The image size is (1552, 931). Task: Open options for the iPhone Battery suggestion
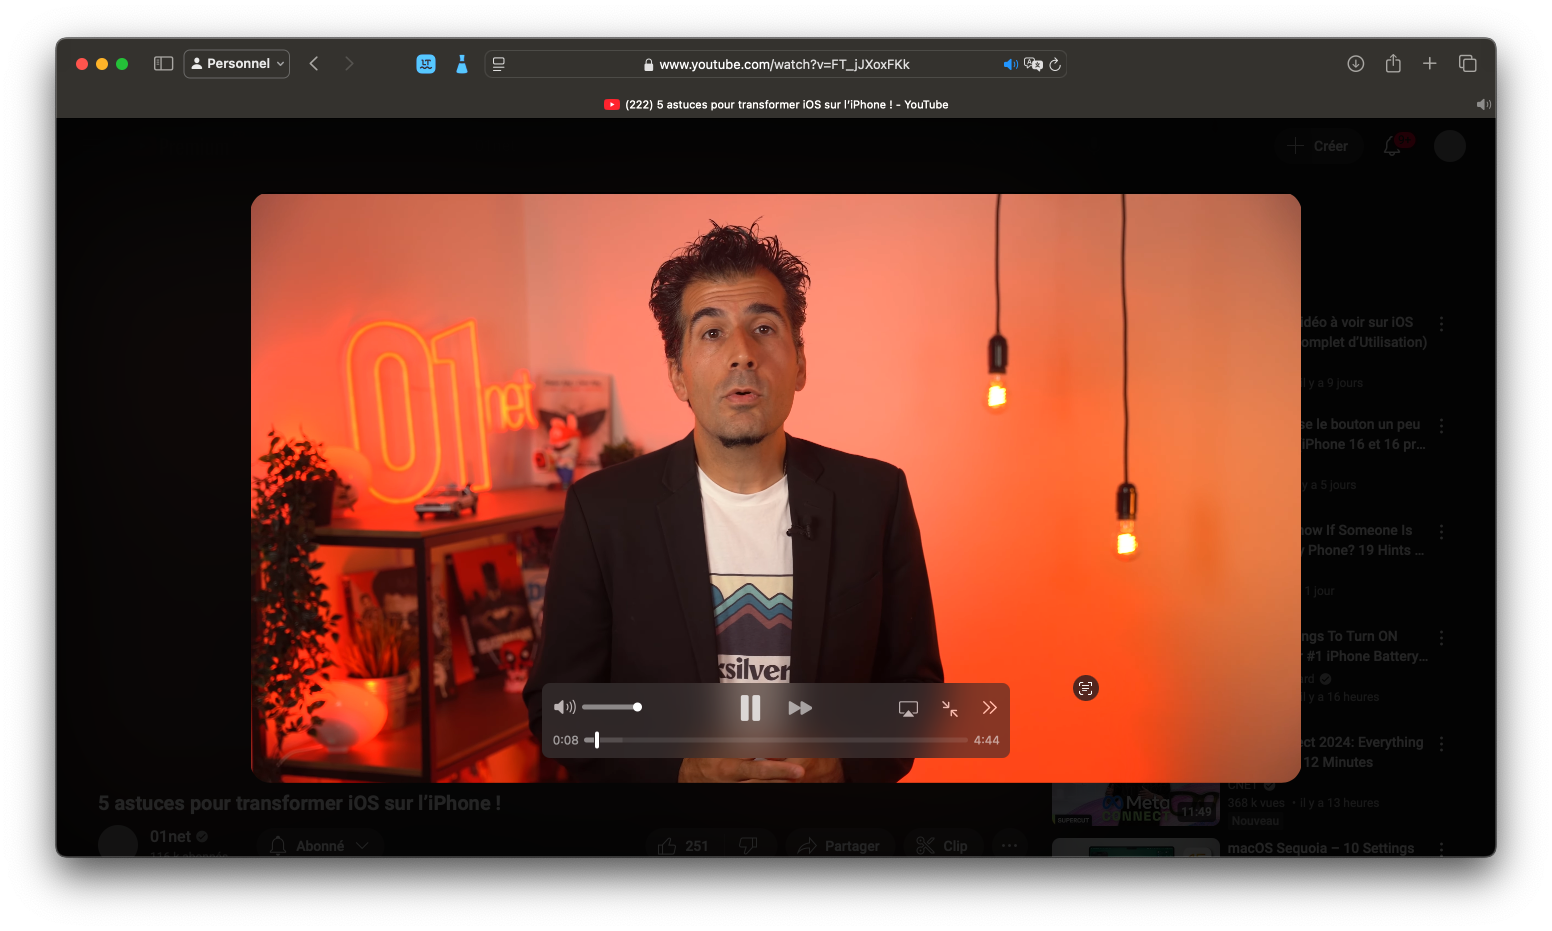pyautogui.click(x=1441, y=638)
